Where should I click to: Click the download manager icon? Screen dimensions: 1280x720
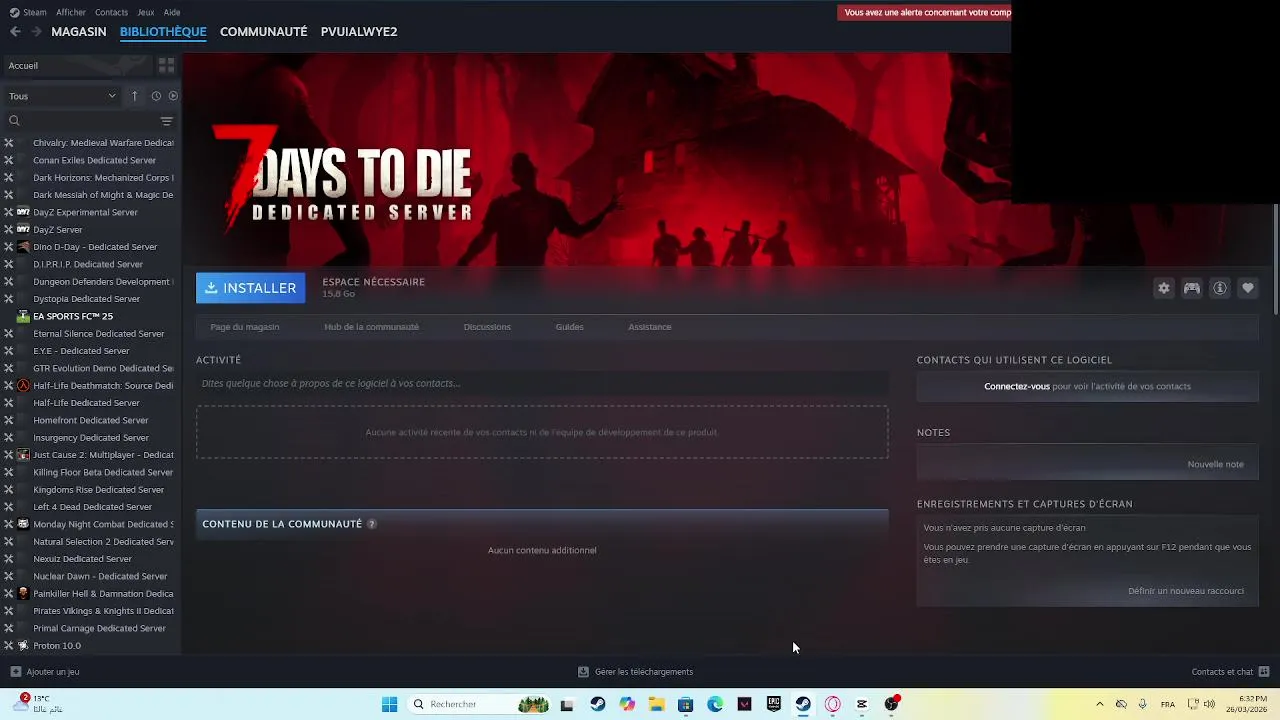(x=583, y=672)
